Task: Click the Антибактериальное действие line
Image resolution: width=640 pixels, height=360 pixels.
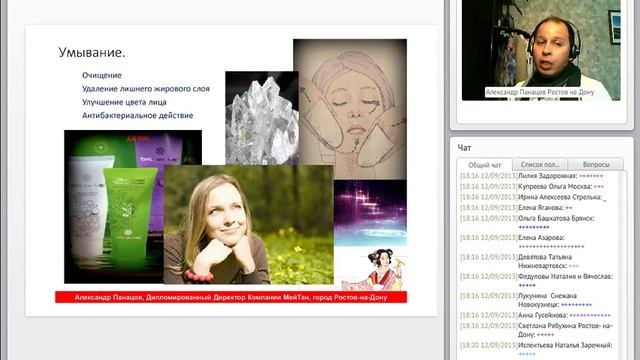Action: [x=138, y=116]
